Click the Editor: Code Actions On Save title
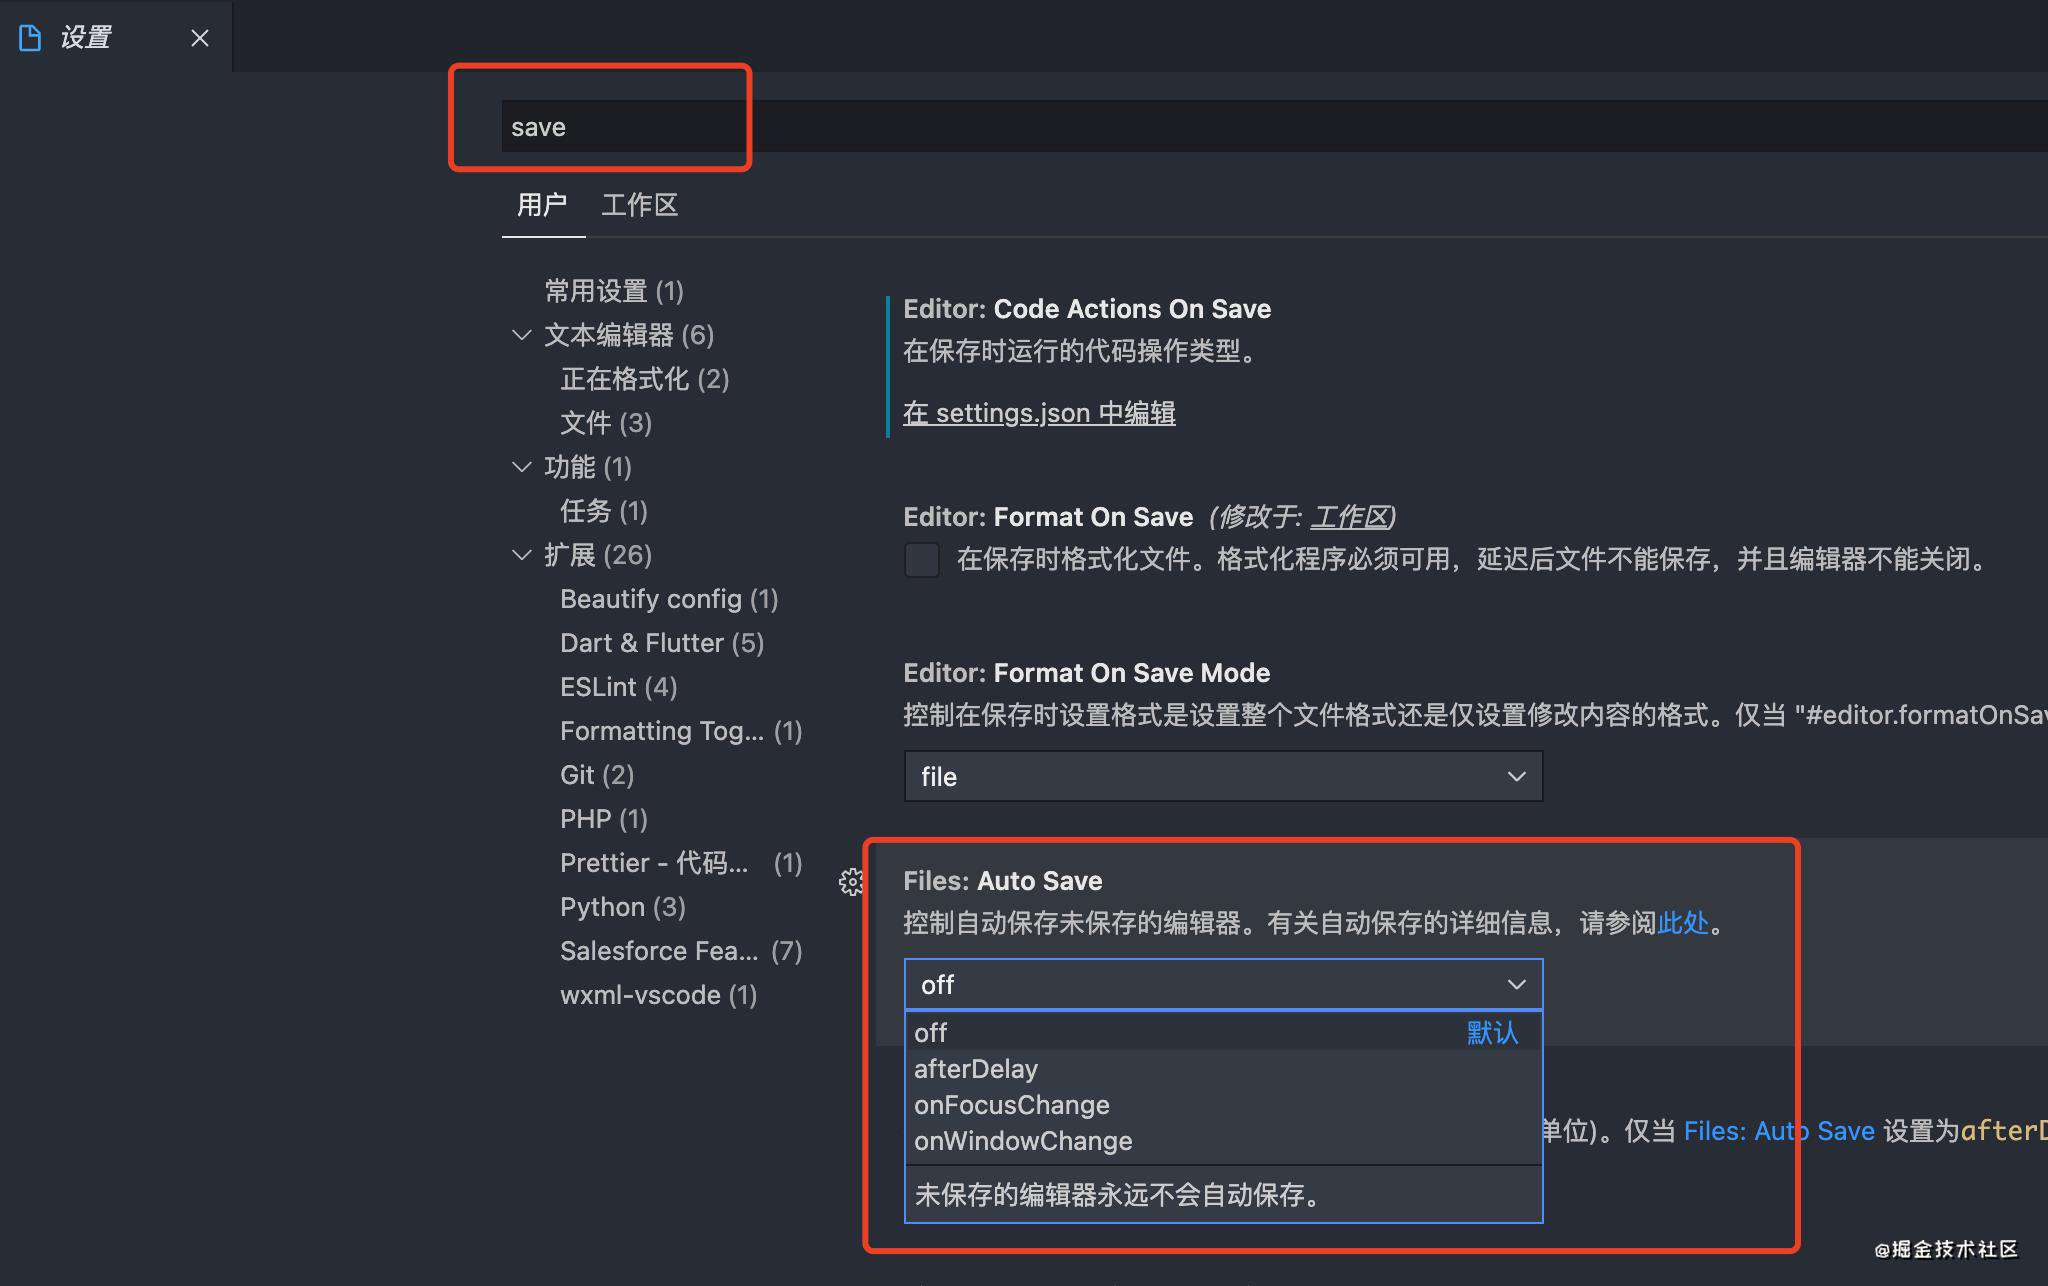2048x1286 pixels. coord(1087,309)
